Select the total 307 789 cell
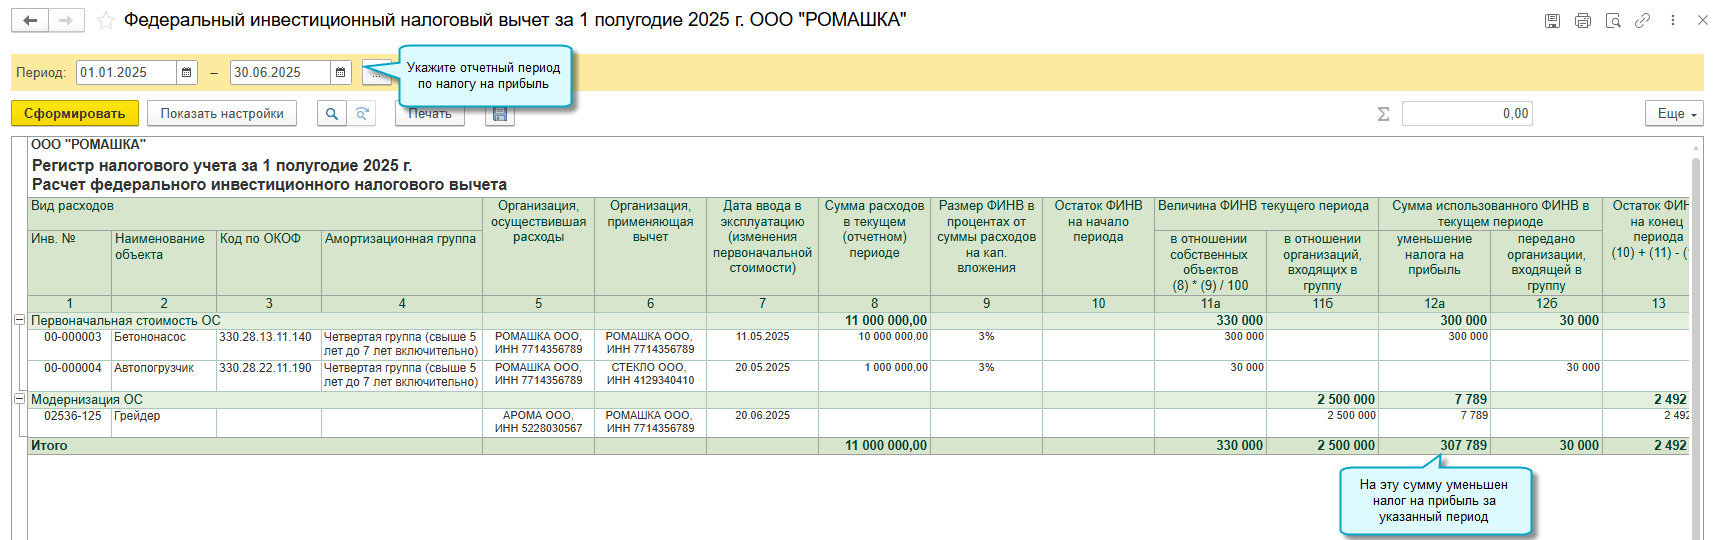Image resolution: width=1714 pixels, height=540 pixels. pyautogui.click(x=1434, y=446)
